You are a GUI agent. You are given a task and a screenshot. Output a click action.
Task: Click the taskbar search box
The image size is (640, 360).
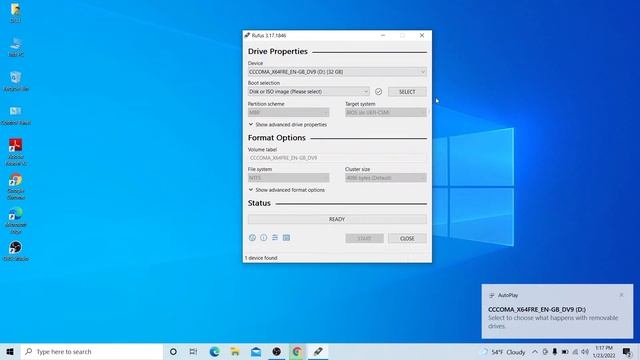92,351
